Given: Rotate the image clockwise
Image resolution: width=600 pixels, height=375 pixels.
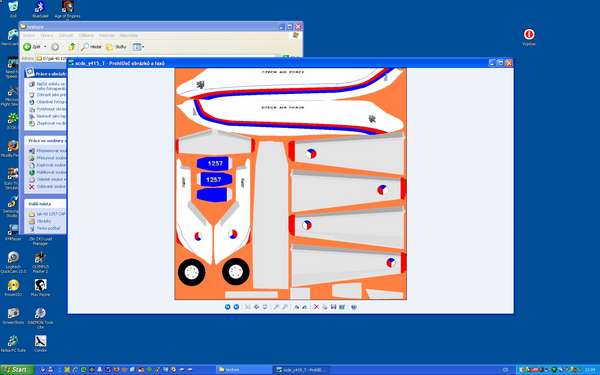Looking at the screenshot, I should pyautogui.click(x=297, y=307).
